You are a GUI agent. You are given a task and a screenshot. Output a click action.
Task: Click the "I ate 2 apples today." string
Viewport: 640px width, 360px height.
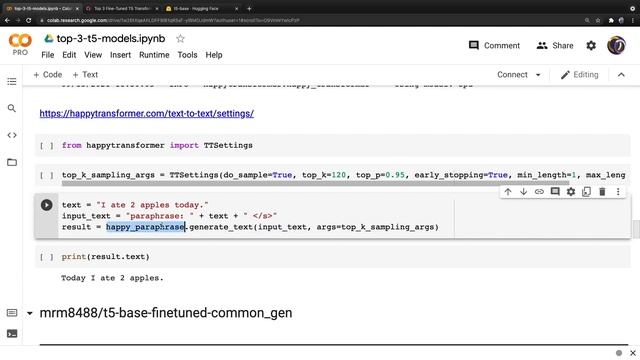[x=152, y=205]
